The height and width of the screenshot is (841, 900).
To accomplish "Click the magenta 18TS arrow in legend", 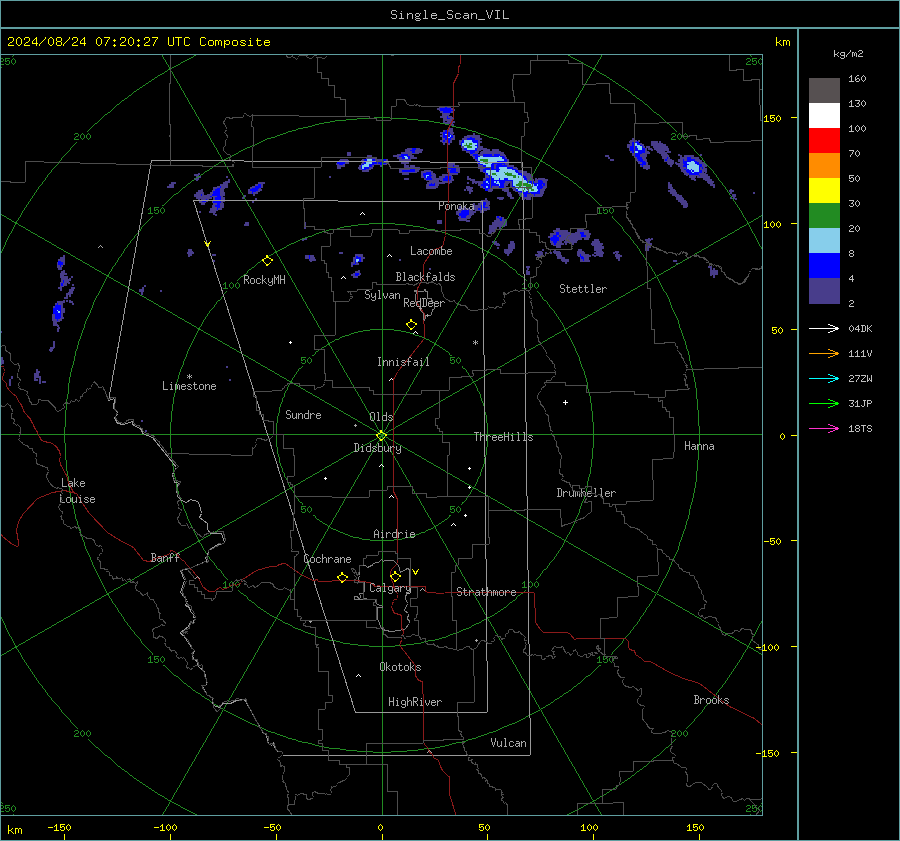I will coord(824,428).
